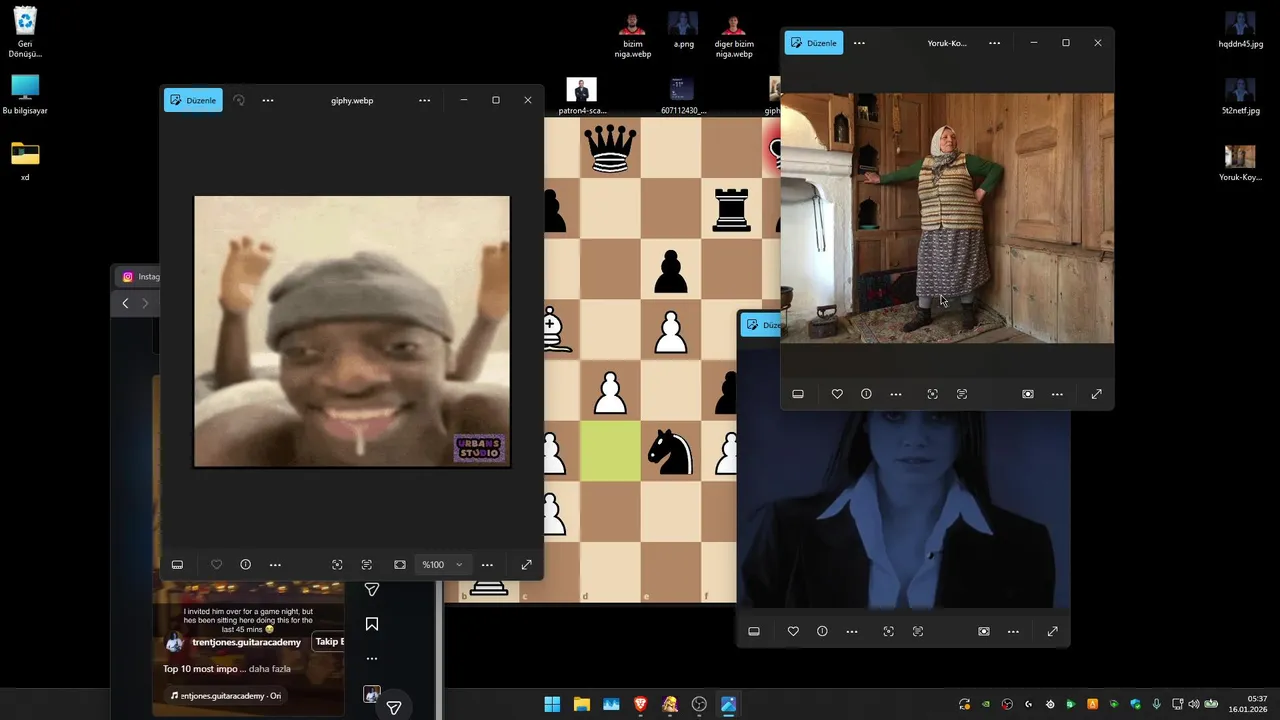Viewport: 1280px width, 720px height.
Task: Favorite the blue woman photo with the heart
Action: click(x=793, y=631)
